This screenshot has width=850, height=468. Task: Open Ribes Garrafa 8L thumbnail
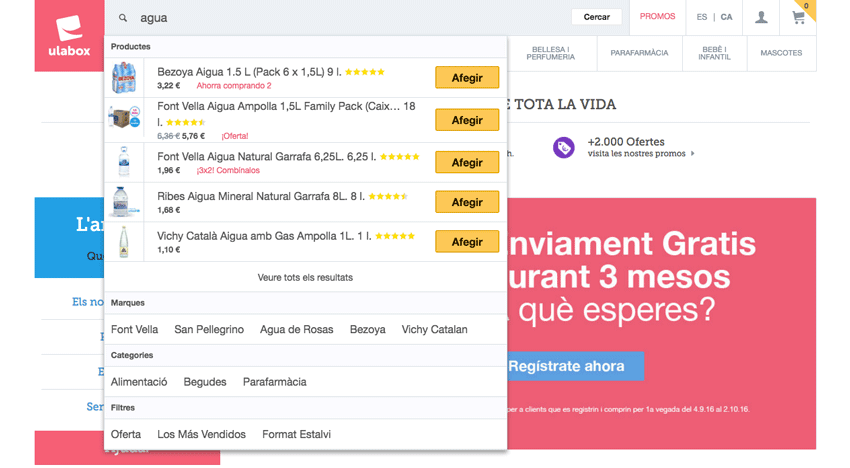(123, 202)
